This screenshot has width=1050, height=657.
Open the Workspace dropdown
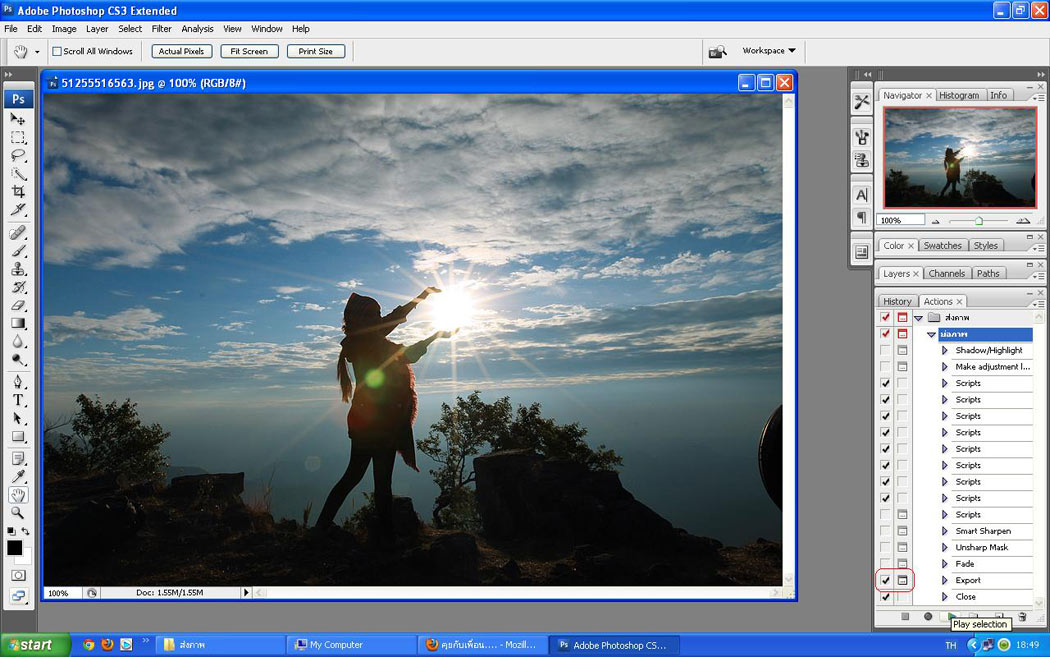pyautogui.click(x=768, y=51)
